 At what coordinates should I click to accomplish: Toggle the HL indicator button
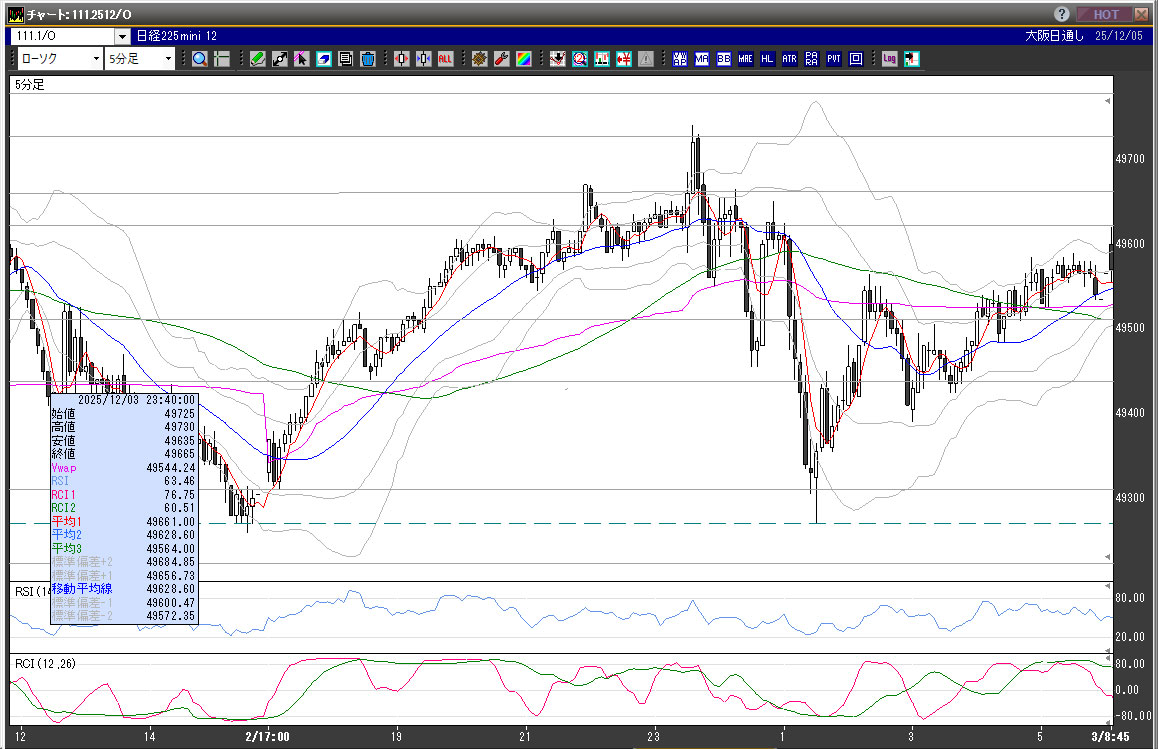click(x=767, y=59)
